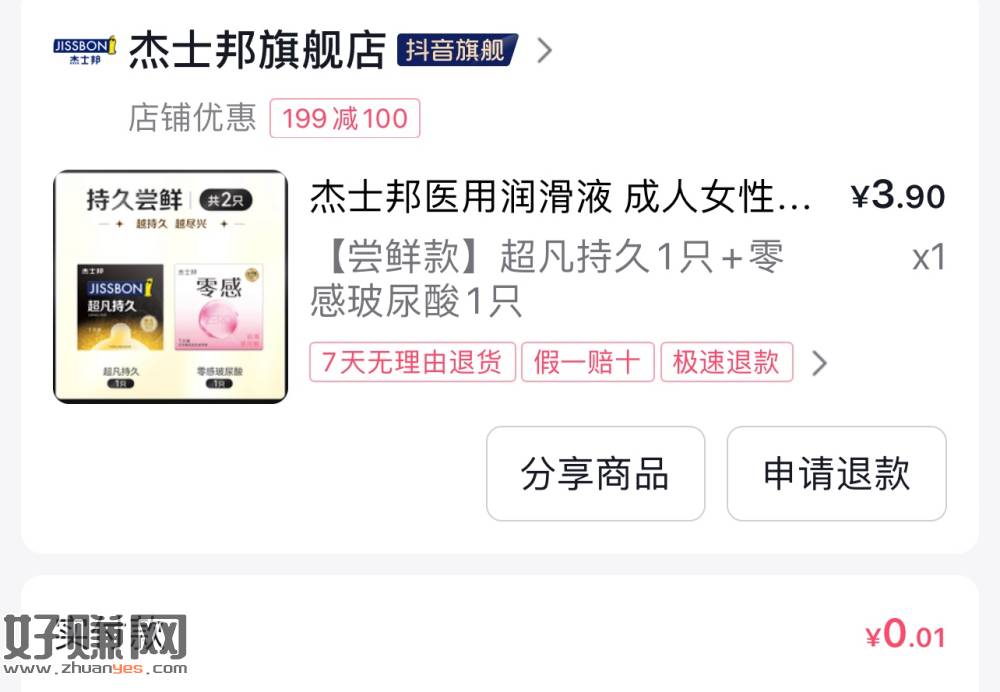Tap the black 超凡持久 box in thumbnail
This screenshot has width=1000, height=692.
pos(120,307)
